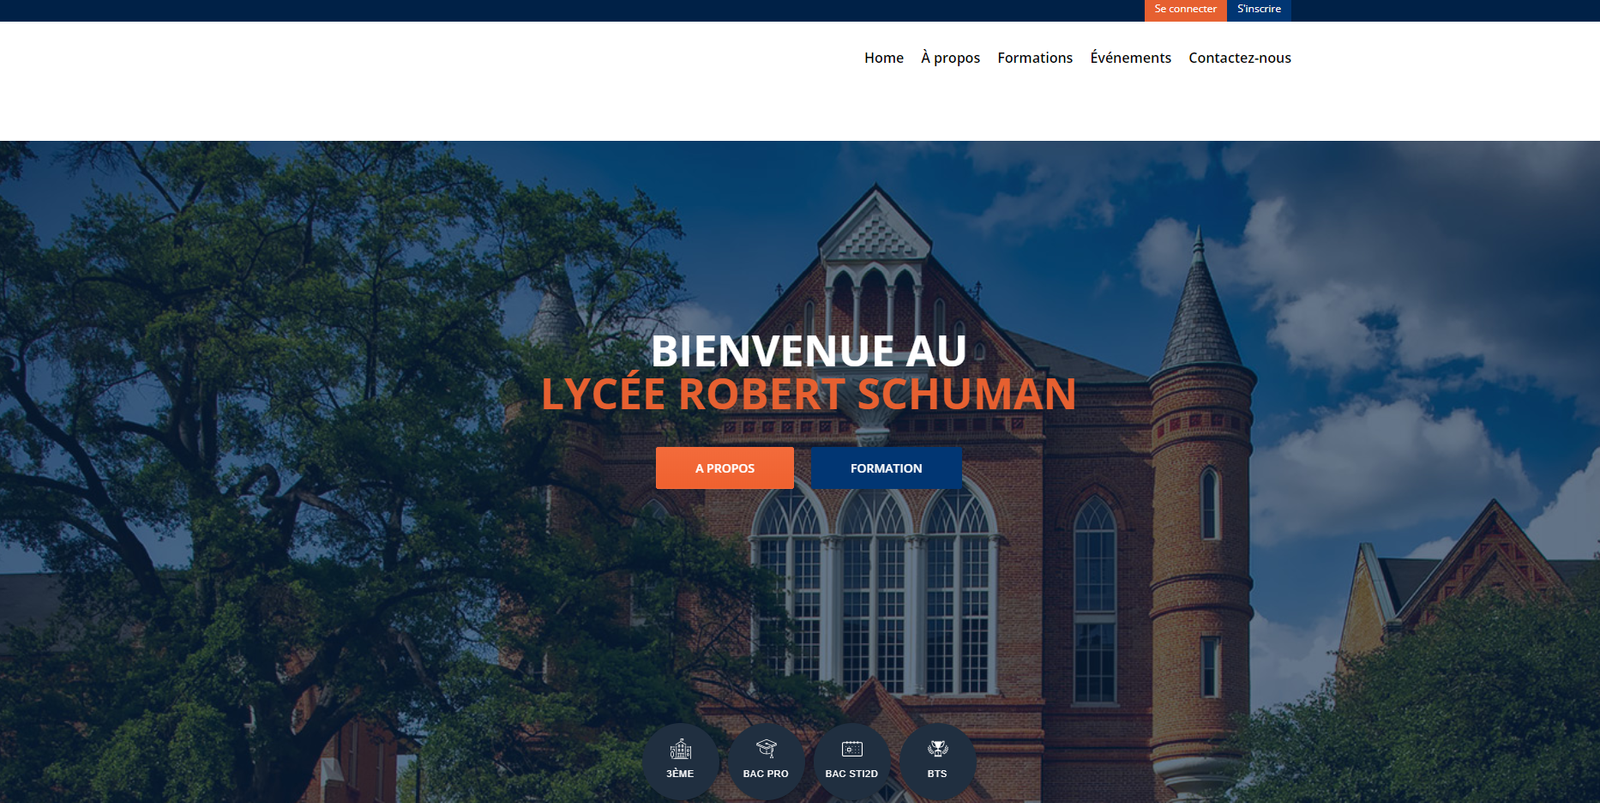
Task: Click the orange A PROPOS button
Action: pyautogui.click(x=725, y=468)
